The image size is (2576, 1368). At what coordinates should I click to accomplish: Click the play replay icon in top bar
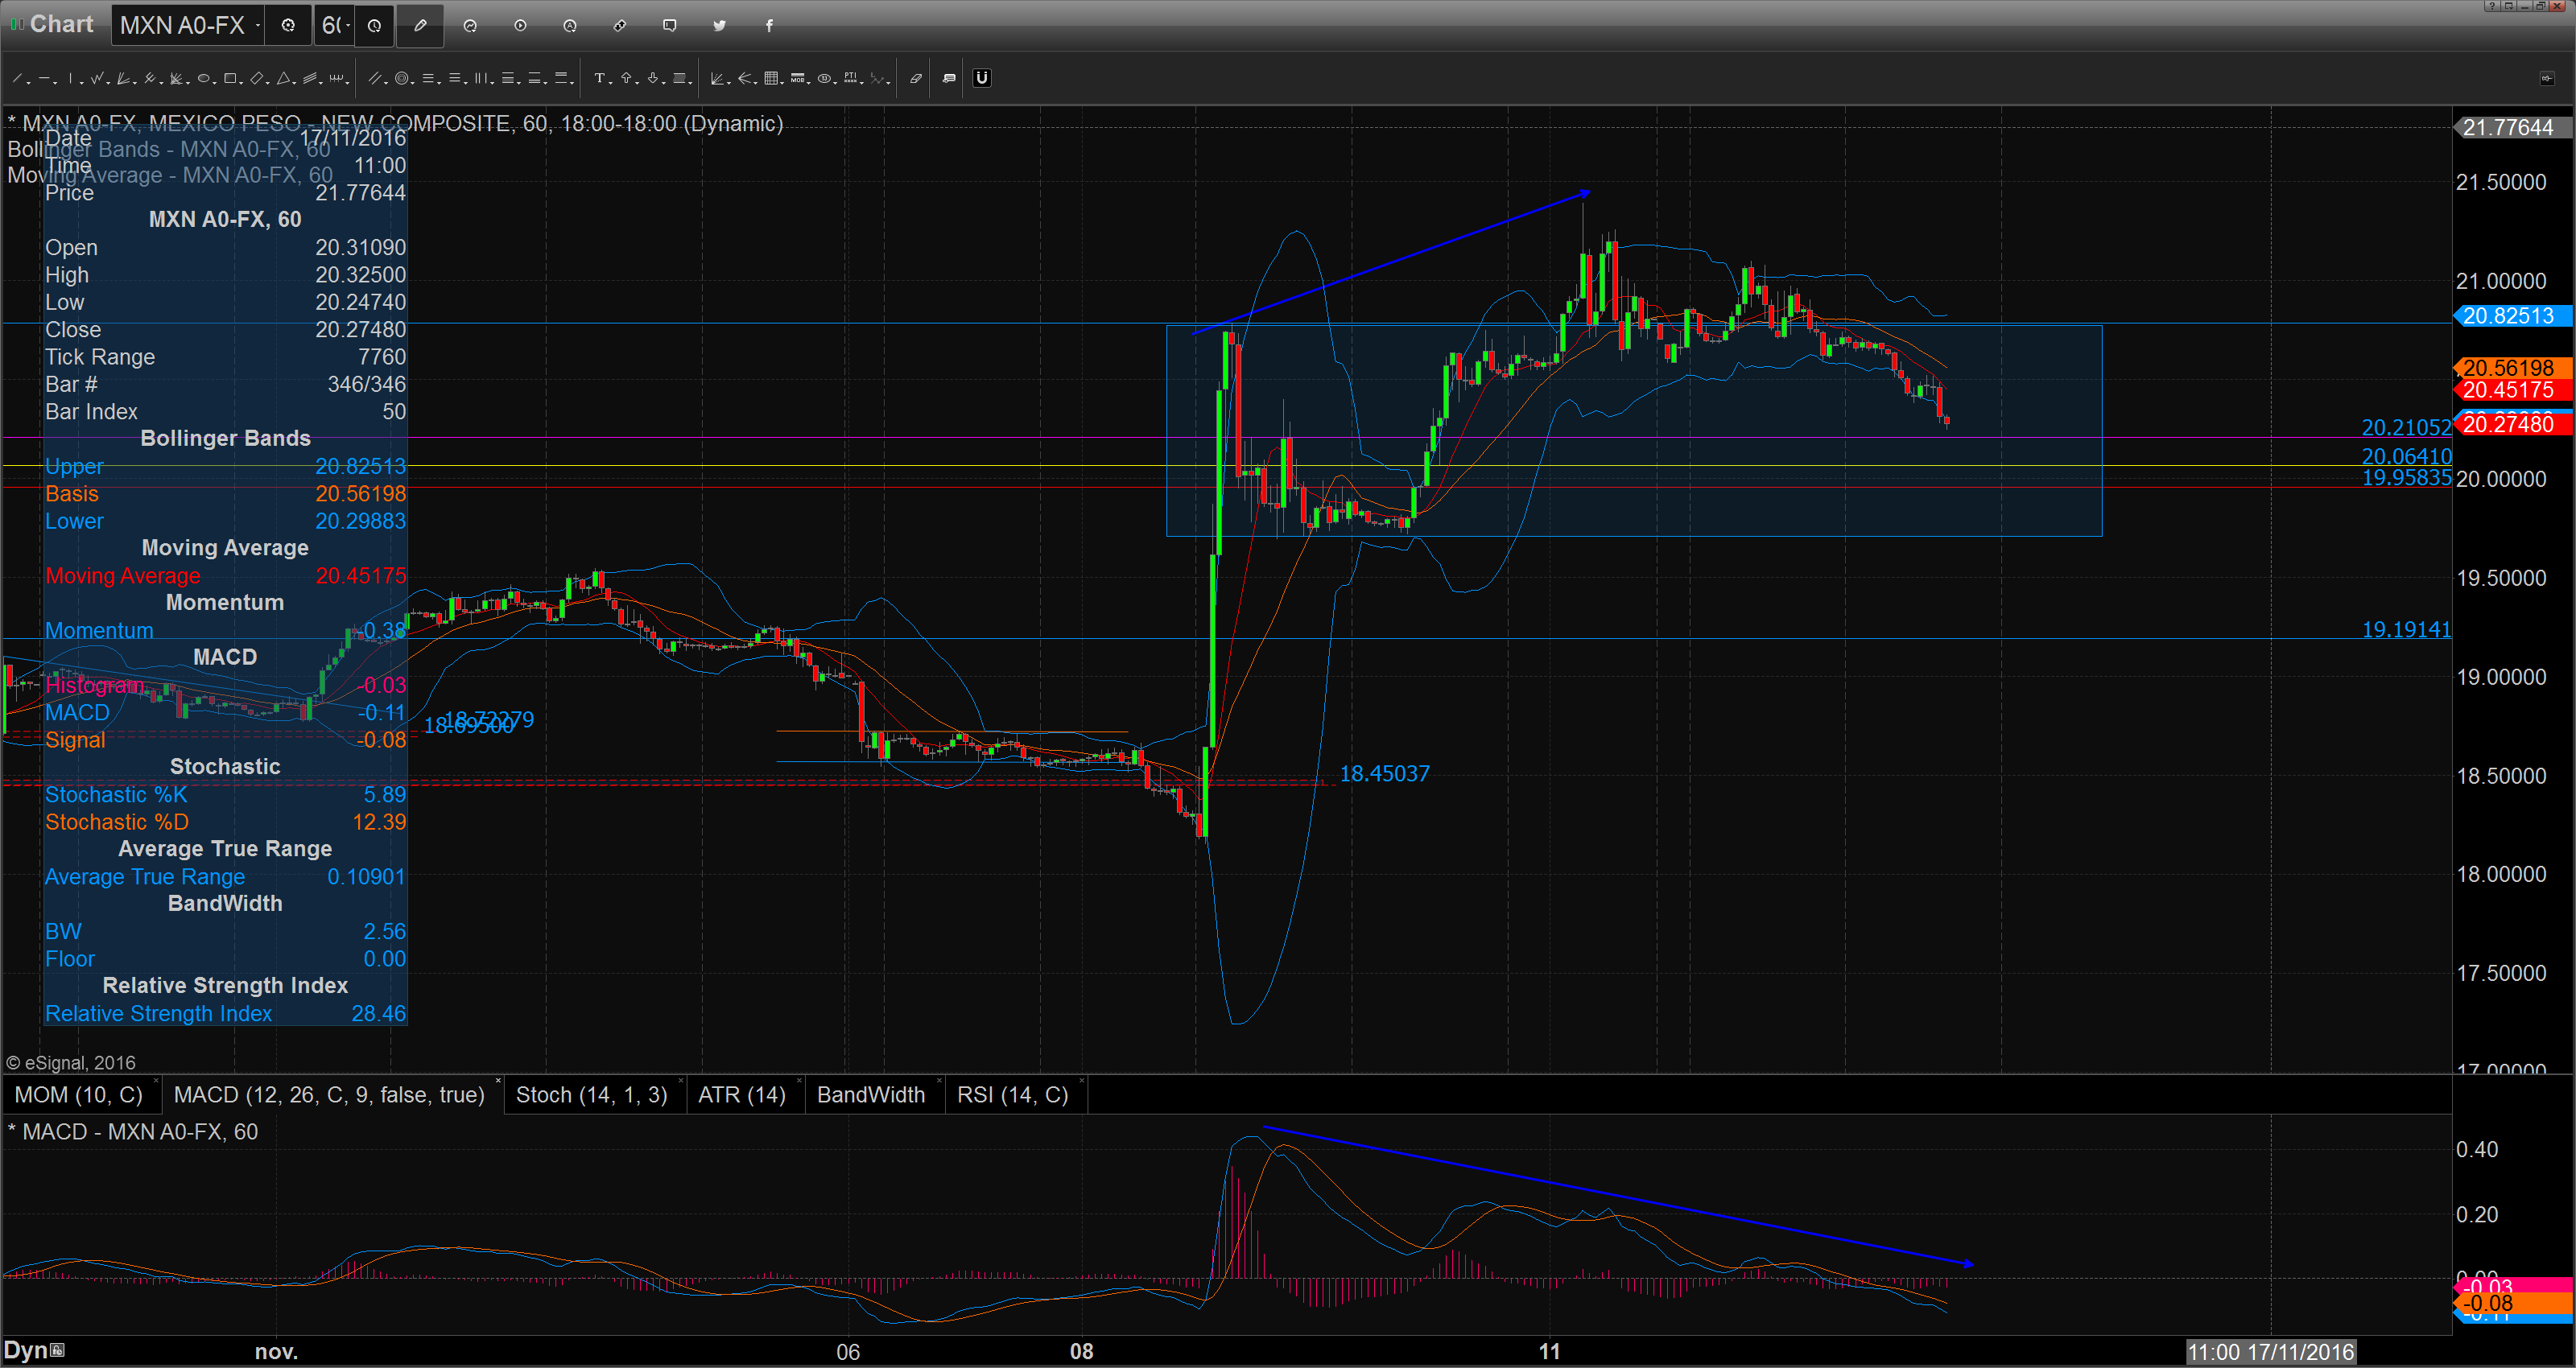520,25
